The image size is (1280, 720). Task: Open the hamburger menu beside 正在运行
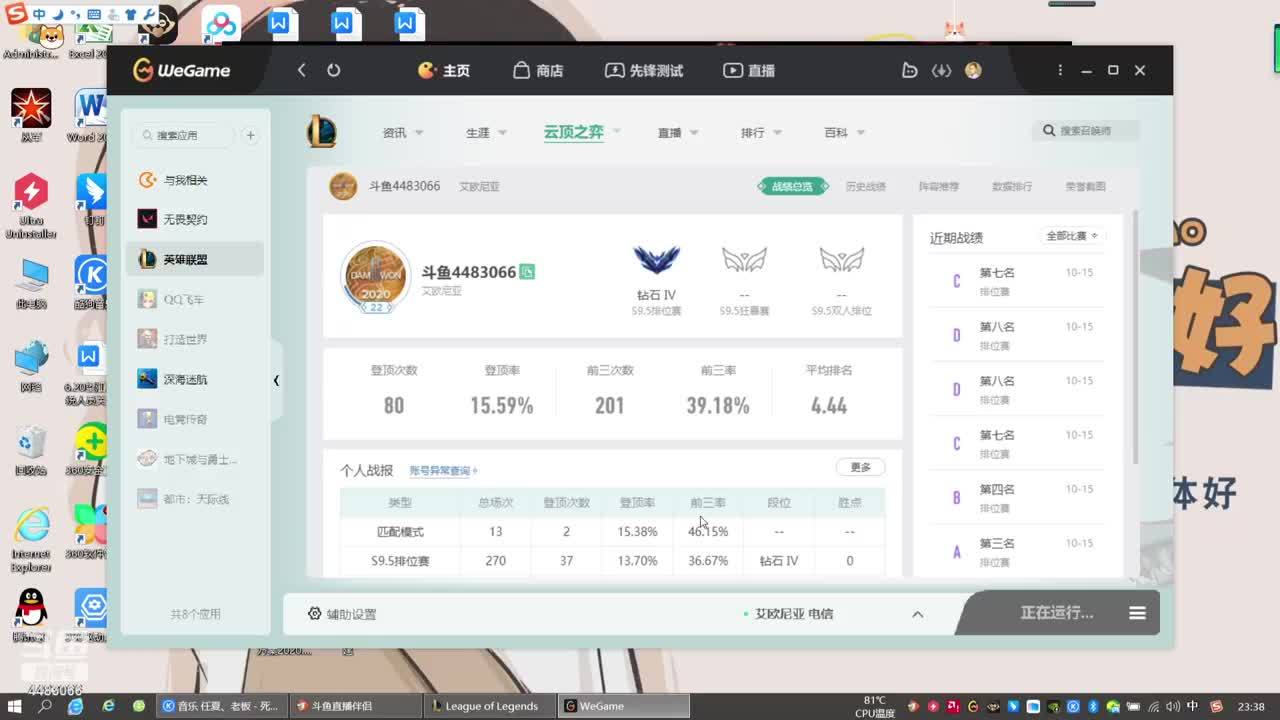1137,613
